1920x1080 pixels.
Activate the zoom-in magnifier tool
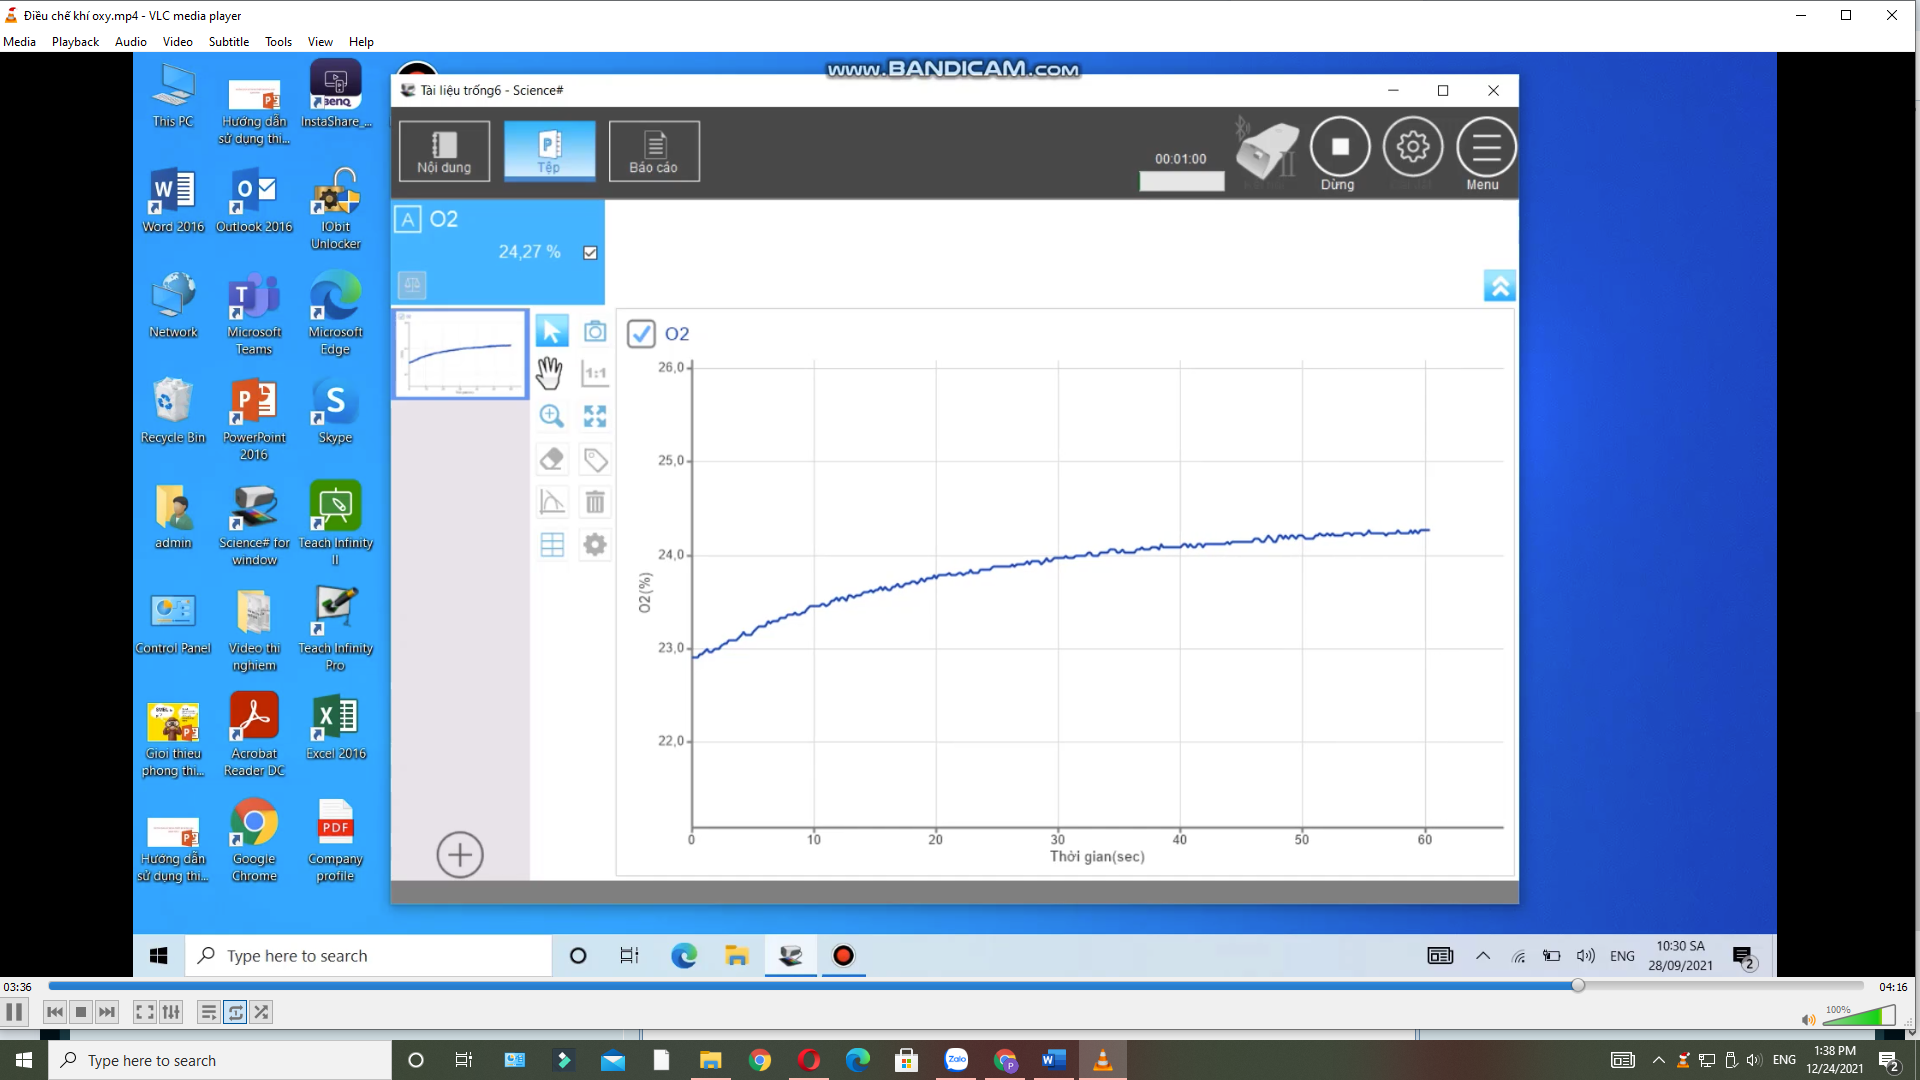551,416
